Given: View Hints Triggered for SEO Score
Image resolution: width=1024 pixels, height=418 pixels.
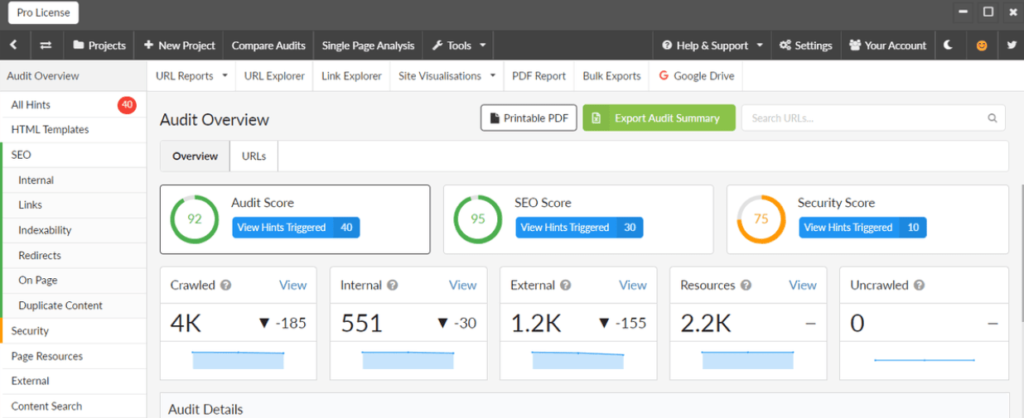Looking at the screenshot, I should 579,227.
